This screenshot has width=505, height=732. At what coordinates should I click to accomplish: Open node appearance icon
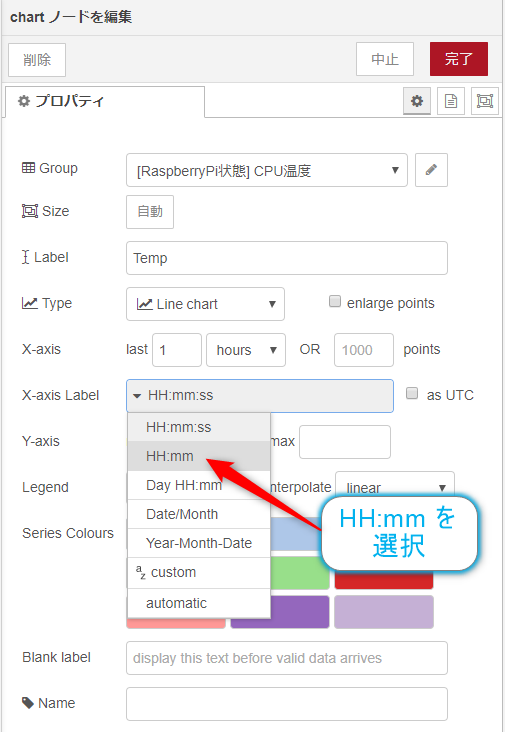click(484, 101)
